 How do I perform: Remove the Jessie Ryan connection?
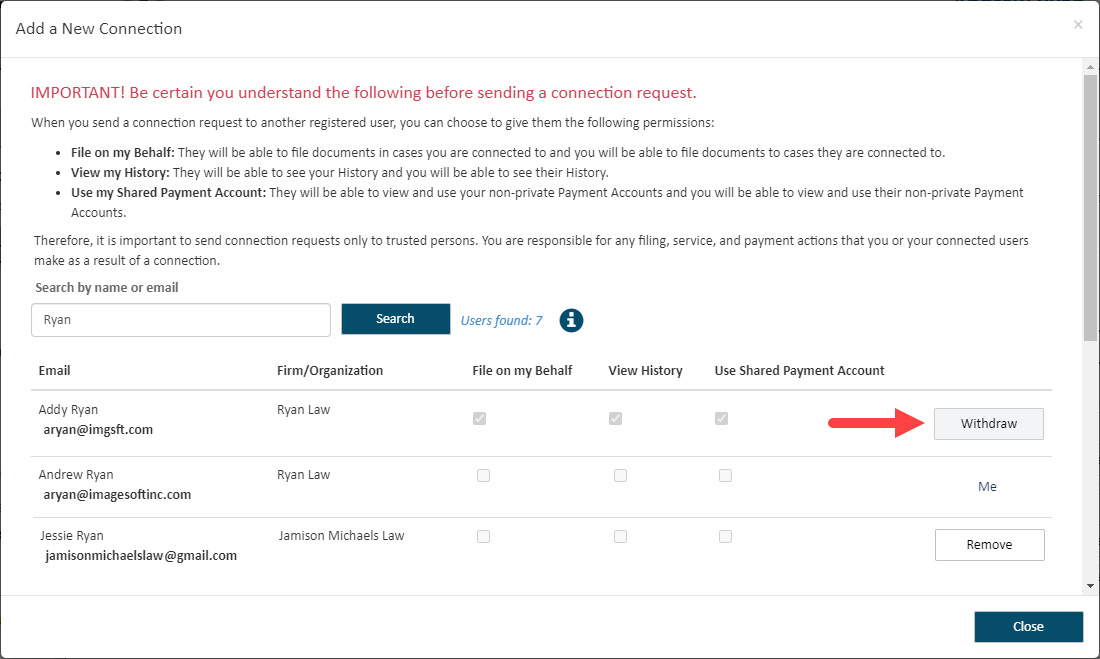[989, 545]
